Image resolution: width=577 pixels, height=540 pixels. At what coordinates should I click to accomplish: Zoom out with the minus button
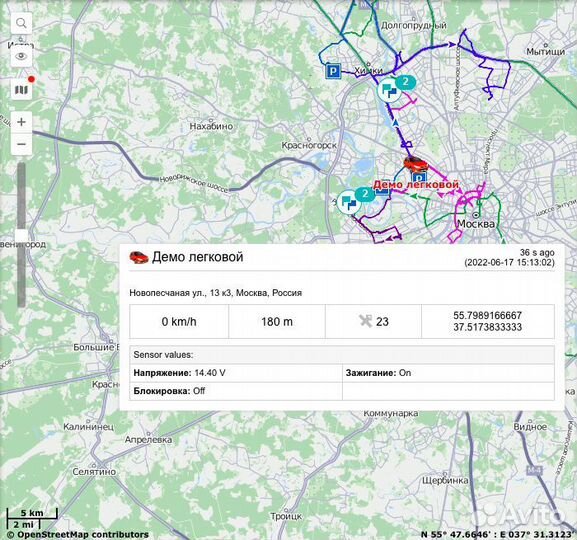coord(21,144)
